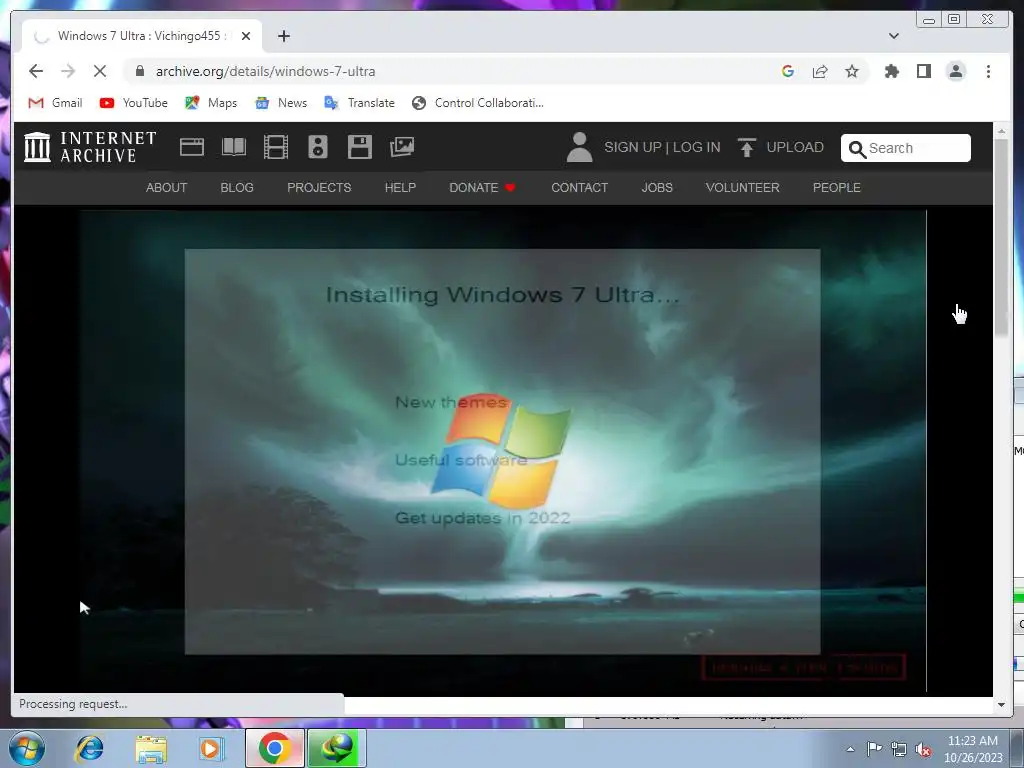Open the Windows Start button
The height and width of the screenshot is (768, 1024).
(x=27, y=748)
